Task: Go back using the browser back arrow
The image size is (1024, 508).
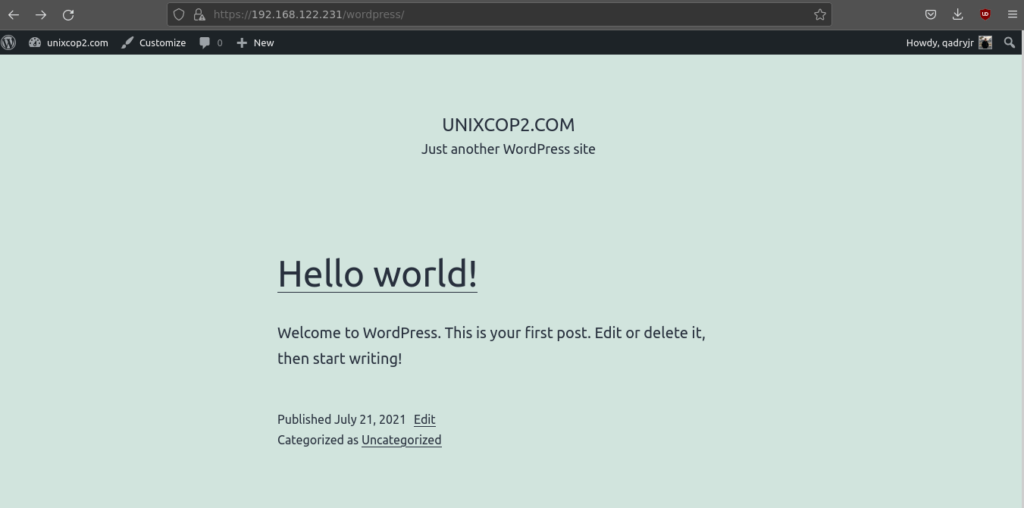Action: (x=13, y=14)
